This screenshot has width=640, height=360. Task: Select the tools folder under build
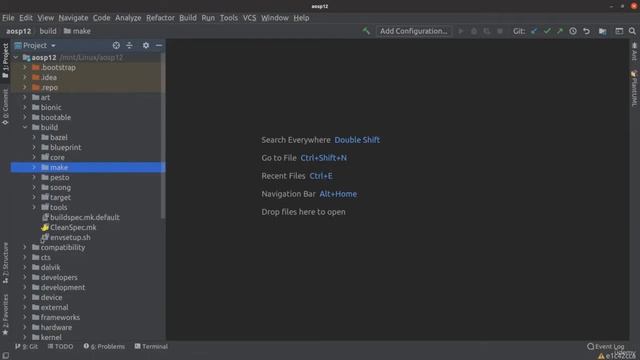[58, 207]
